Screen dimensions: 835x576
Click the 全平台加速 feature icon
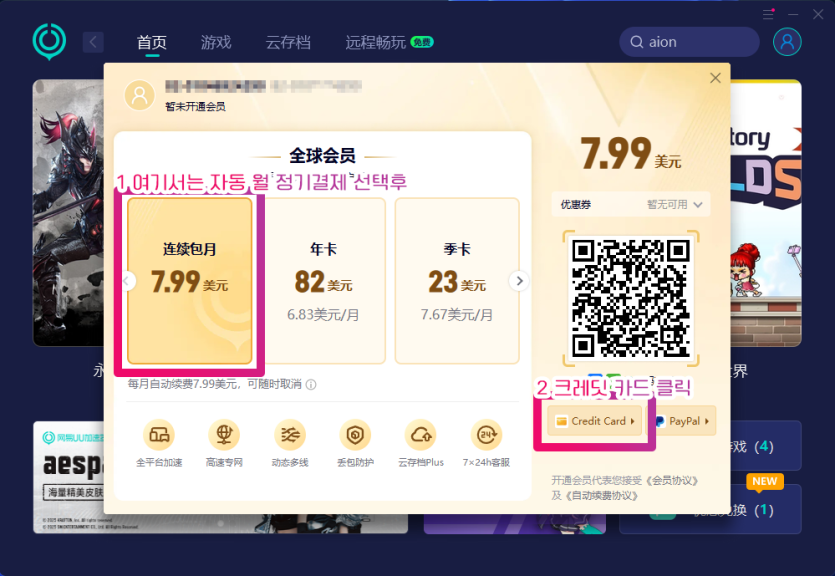pyautogui.click(x=159, y=435)
